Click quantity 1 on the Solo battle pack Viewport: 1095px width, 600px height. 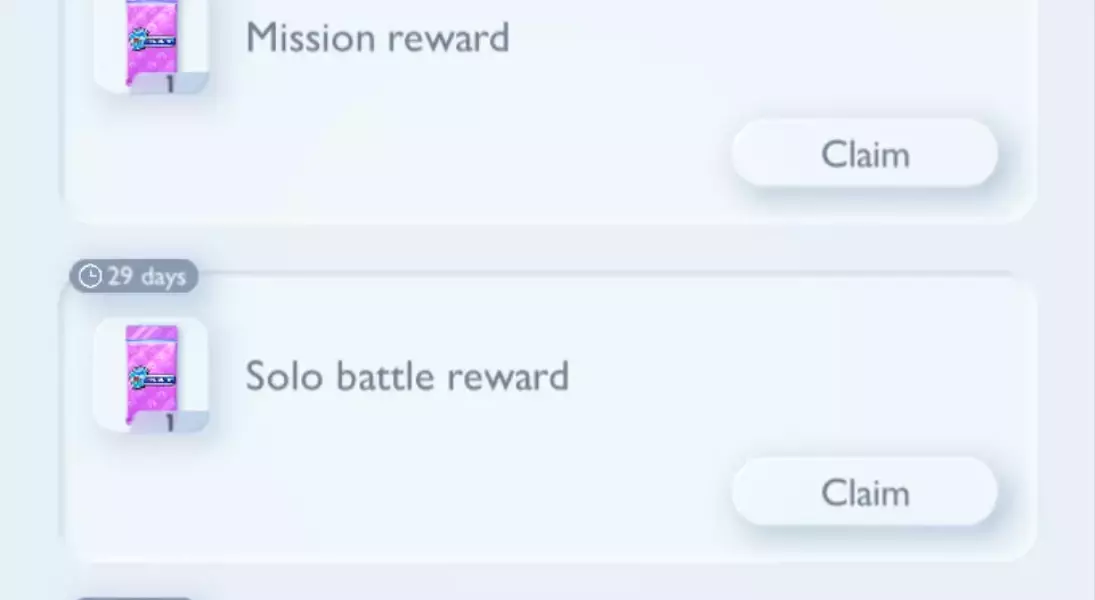(x=170, y=423)
